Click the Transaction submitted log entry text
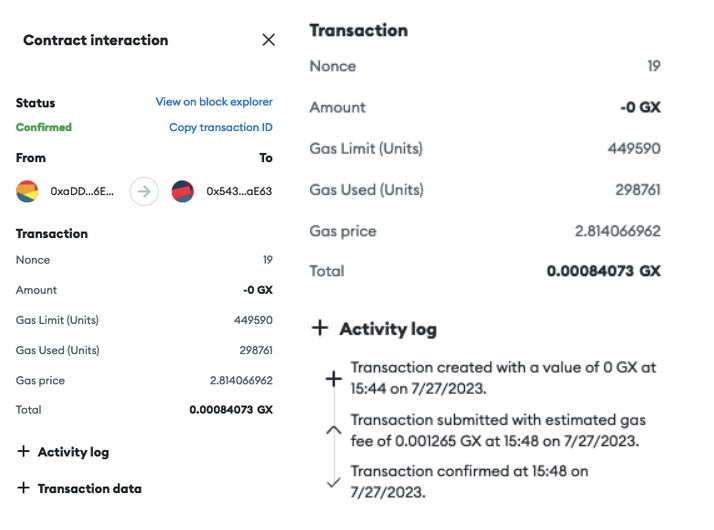Image resolution: width=714 pixels, height=530 pixels. [x=498, y=430]
